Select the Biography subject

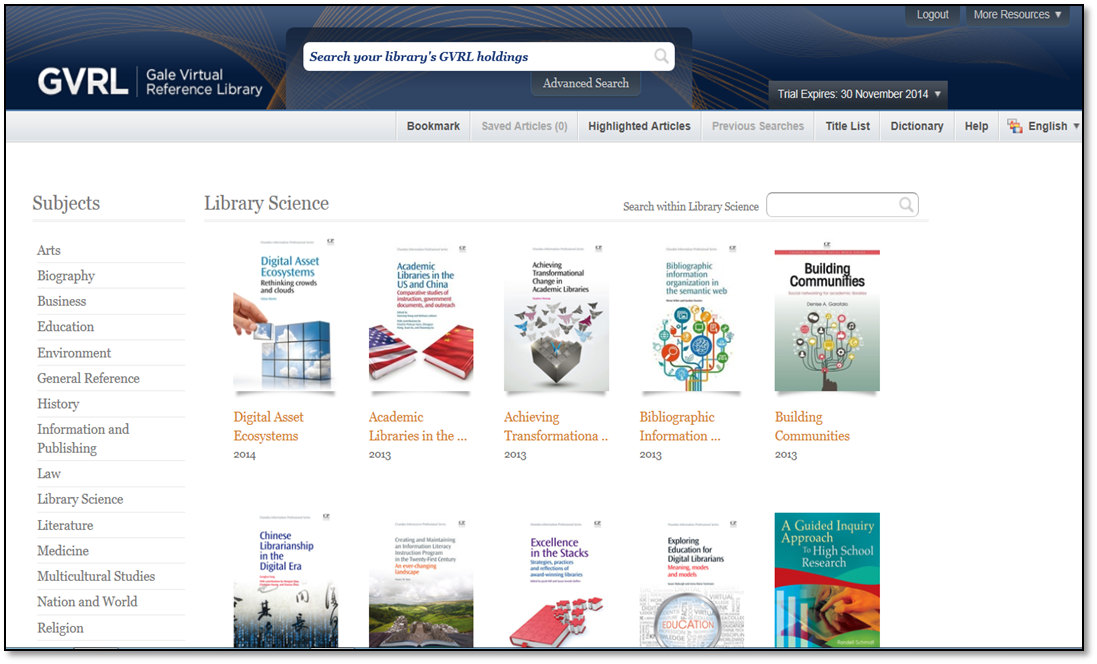pos(66,276)
